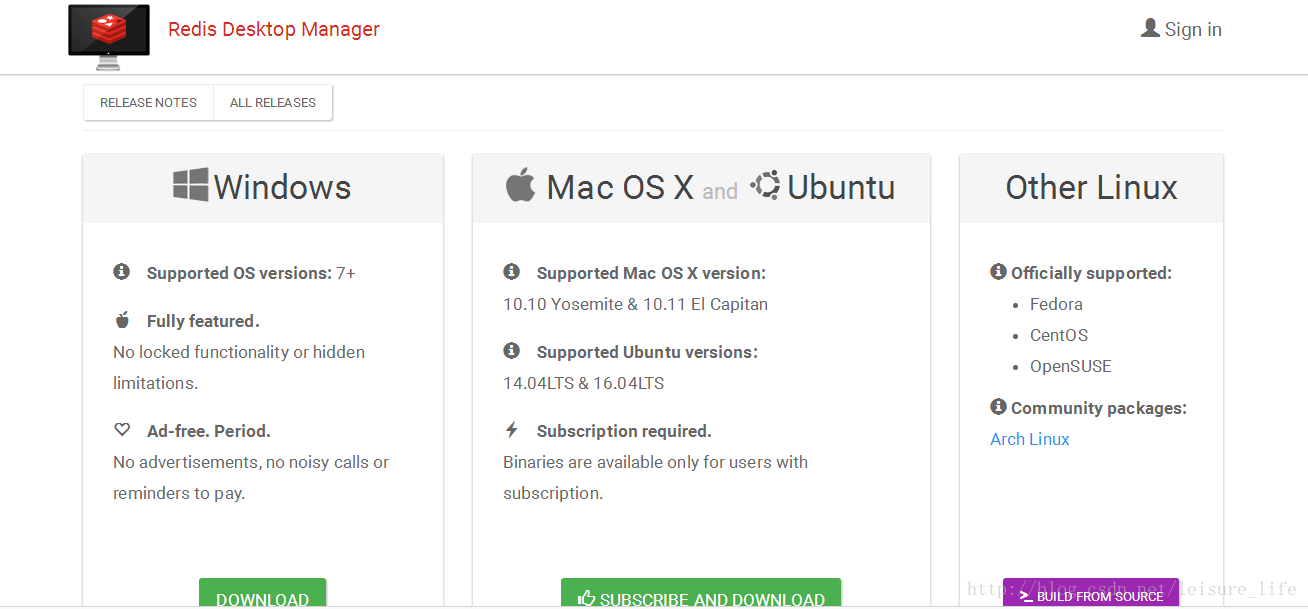Click the OpenSUSE list item

1070,366
